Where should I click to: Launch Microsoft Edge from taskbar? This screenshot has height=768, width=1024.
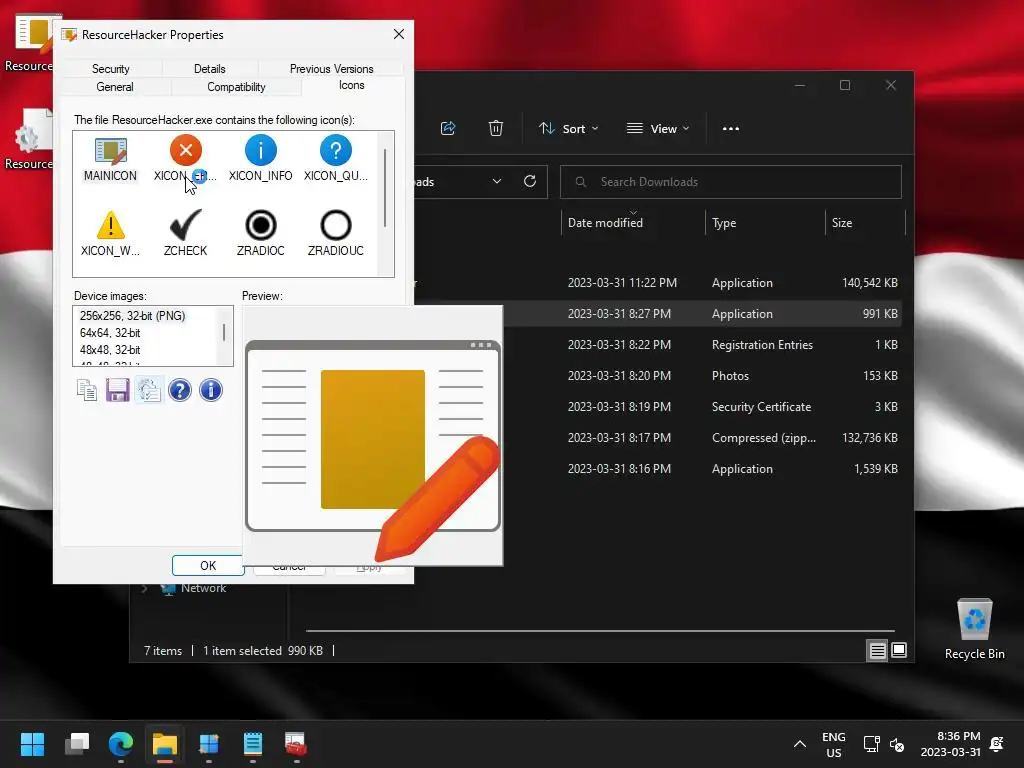tap(121, 744)
